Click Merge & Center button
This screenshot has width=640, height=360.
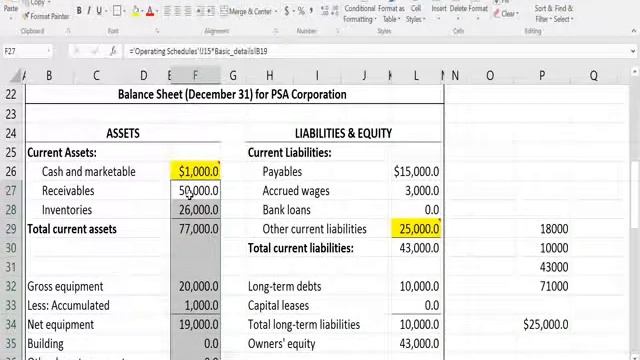[246, 11]
